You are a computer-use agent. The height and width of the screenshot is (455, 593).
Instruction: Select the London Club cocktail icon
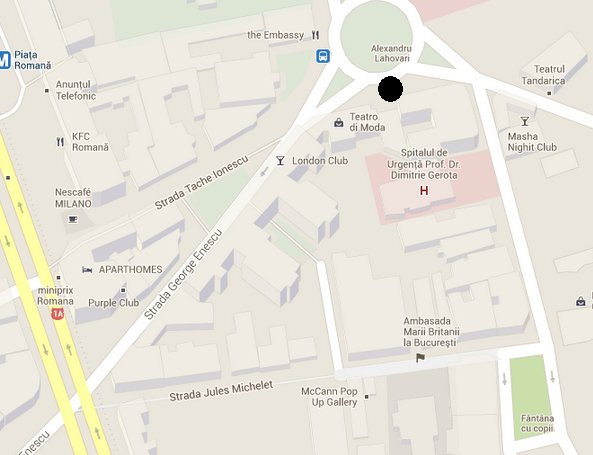(280, 161)
